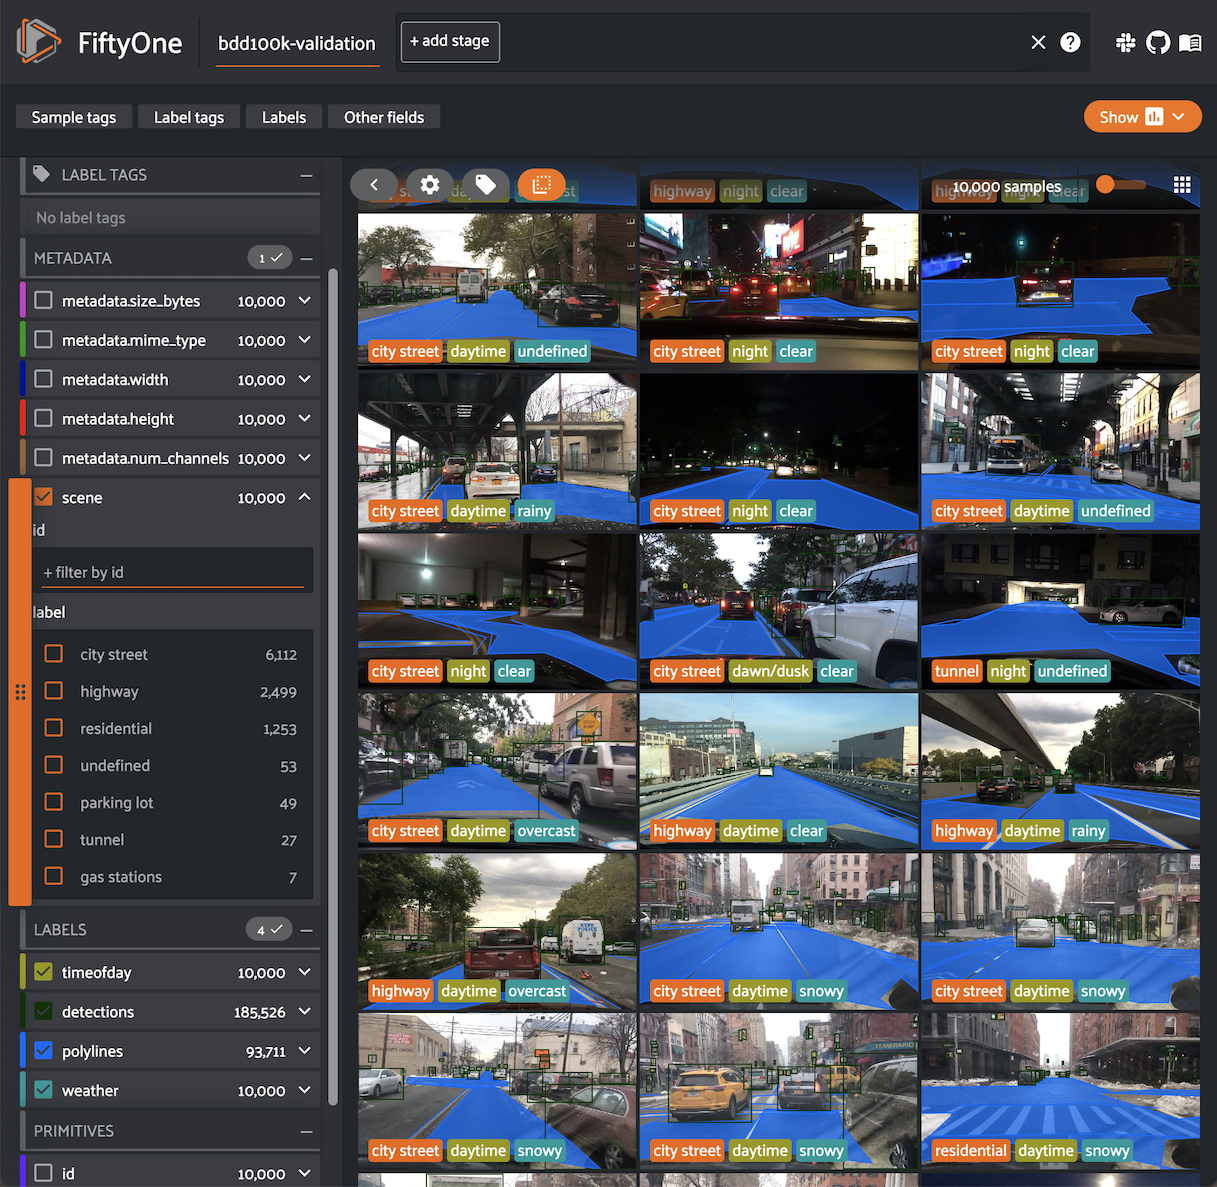Click the tag samples icon above the grid
1217x1187 pixels.
click(487, 184)
